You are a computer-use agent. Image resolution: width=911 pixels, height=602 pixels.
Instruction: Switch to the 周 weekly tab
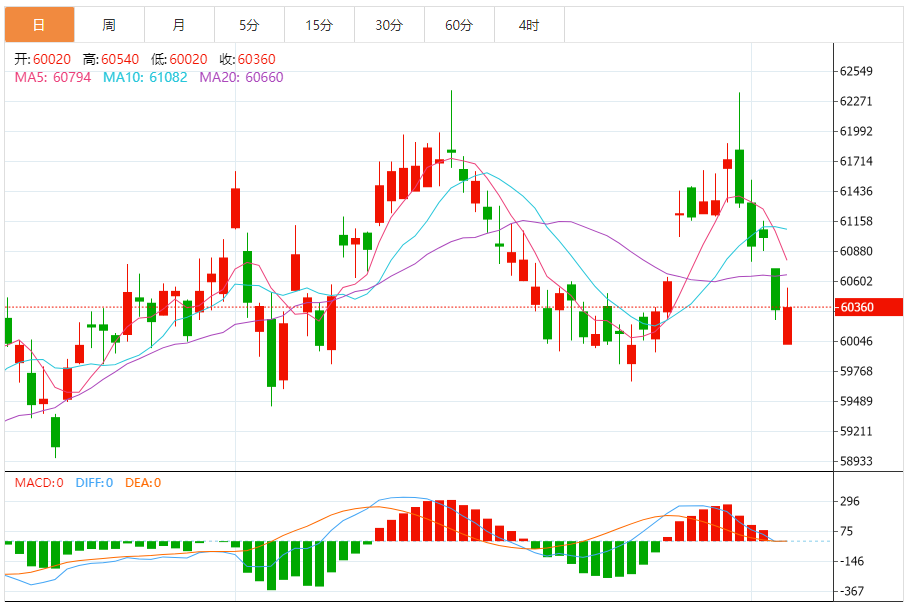[x=109, y=25]
